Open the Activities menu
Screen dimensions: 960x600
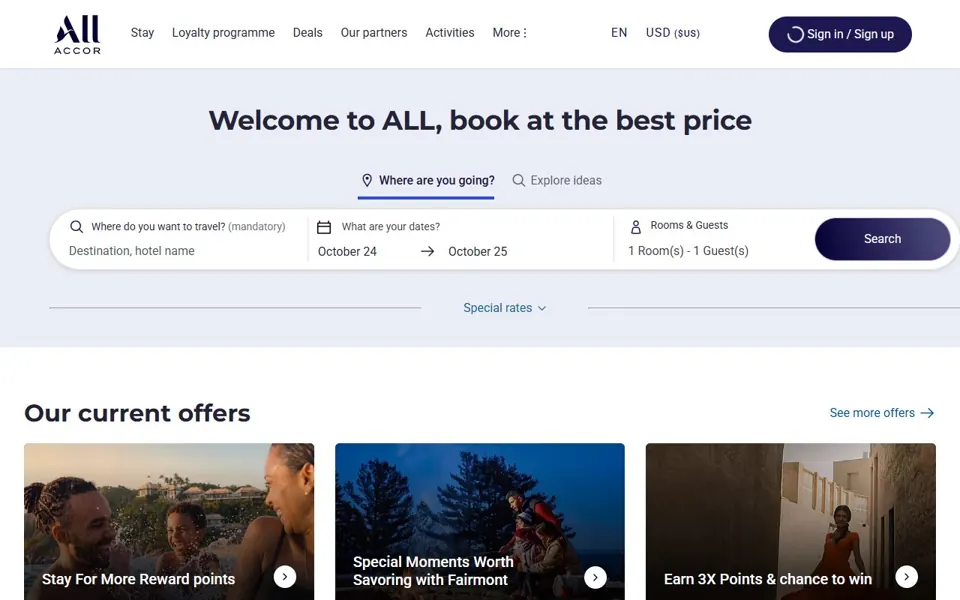(449, 32)
